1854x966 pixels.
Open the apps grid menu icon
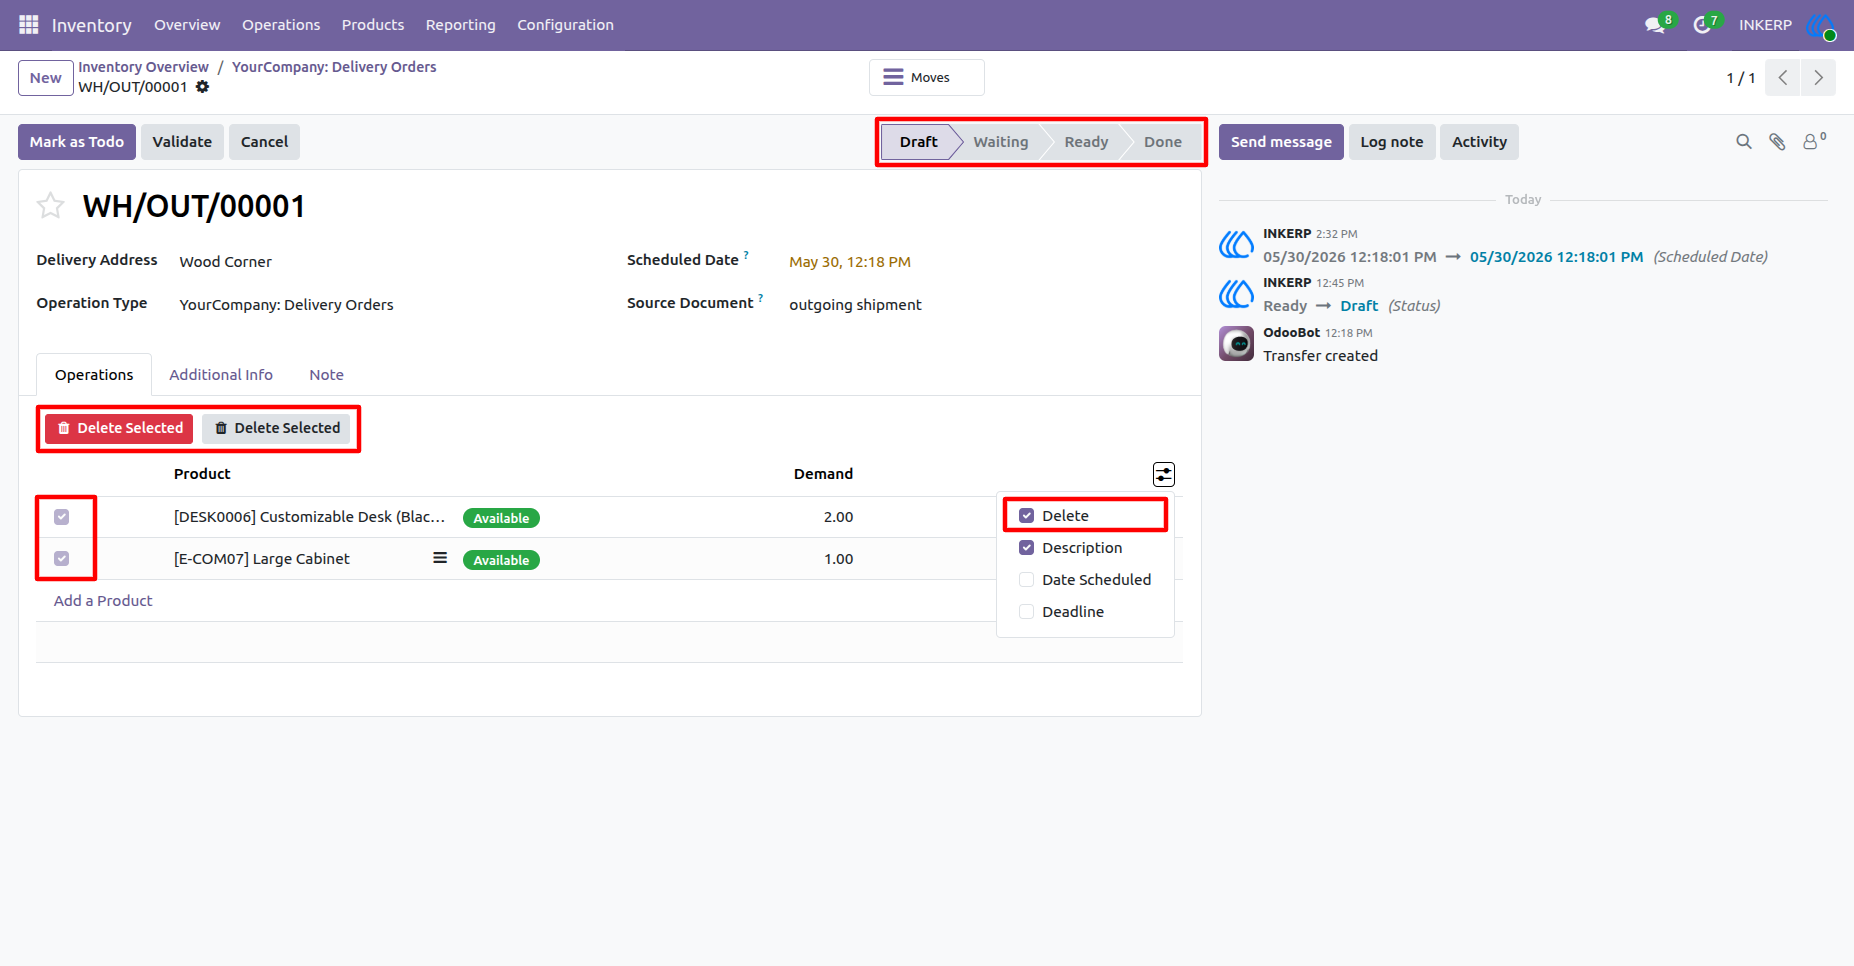(29, 24)
